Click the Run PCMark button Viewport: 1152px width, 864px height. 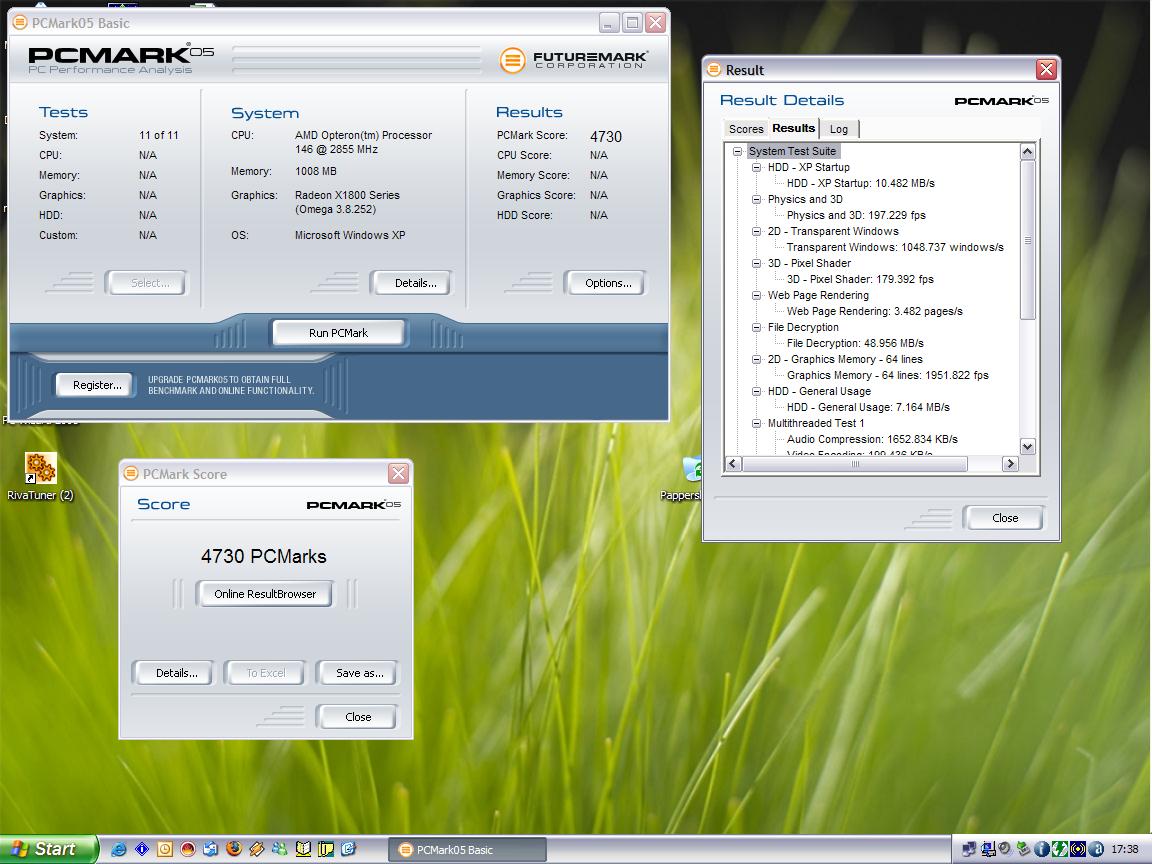338,333
